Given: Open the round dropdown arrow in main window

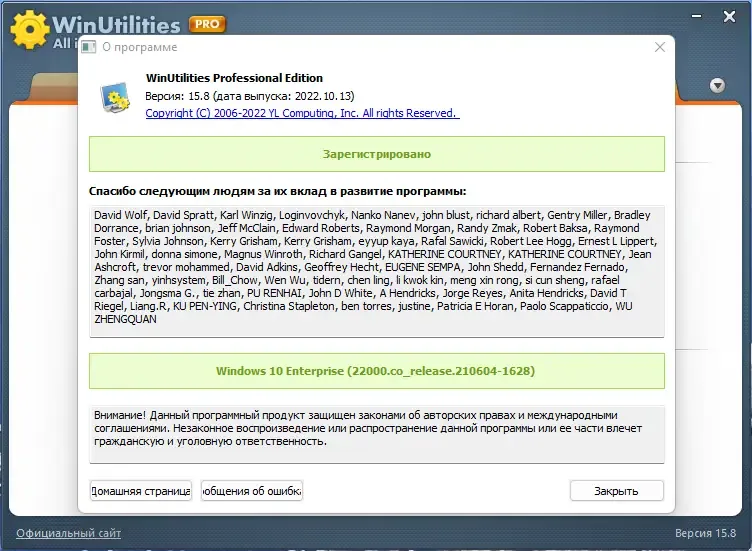Looking at the screenshot, I should point(717,85).
